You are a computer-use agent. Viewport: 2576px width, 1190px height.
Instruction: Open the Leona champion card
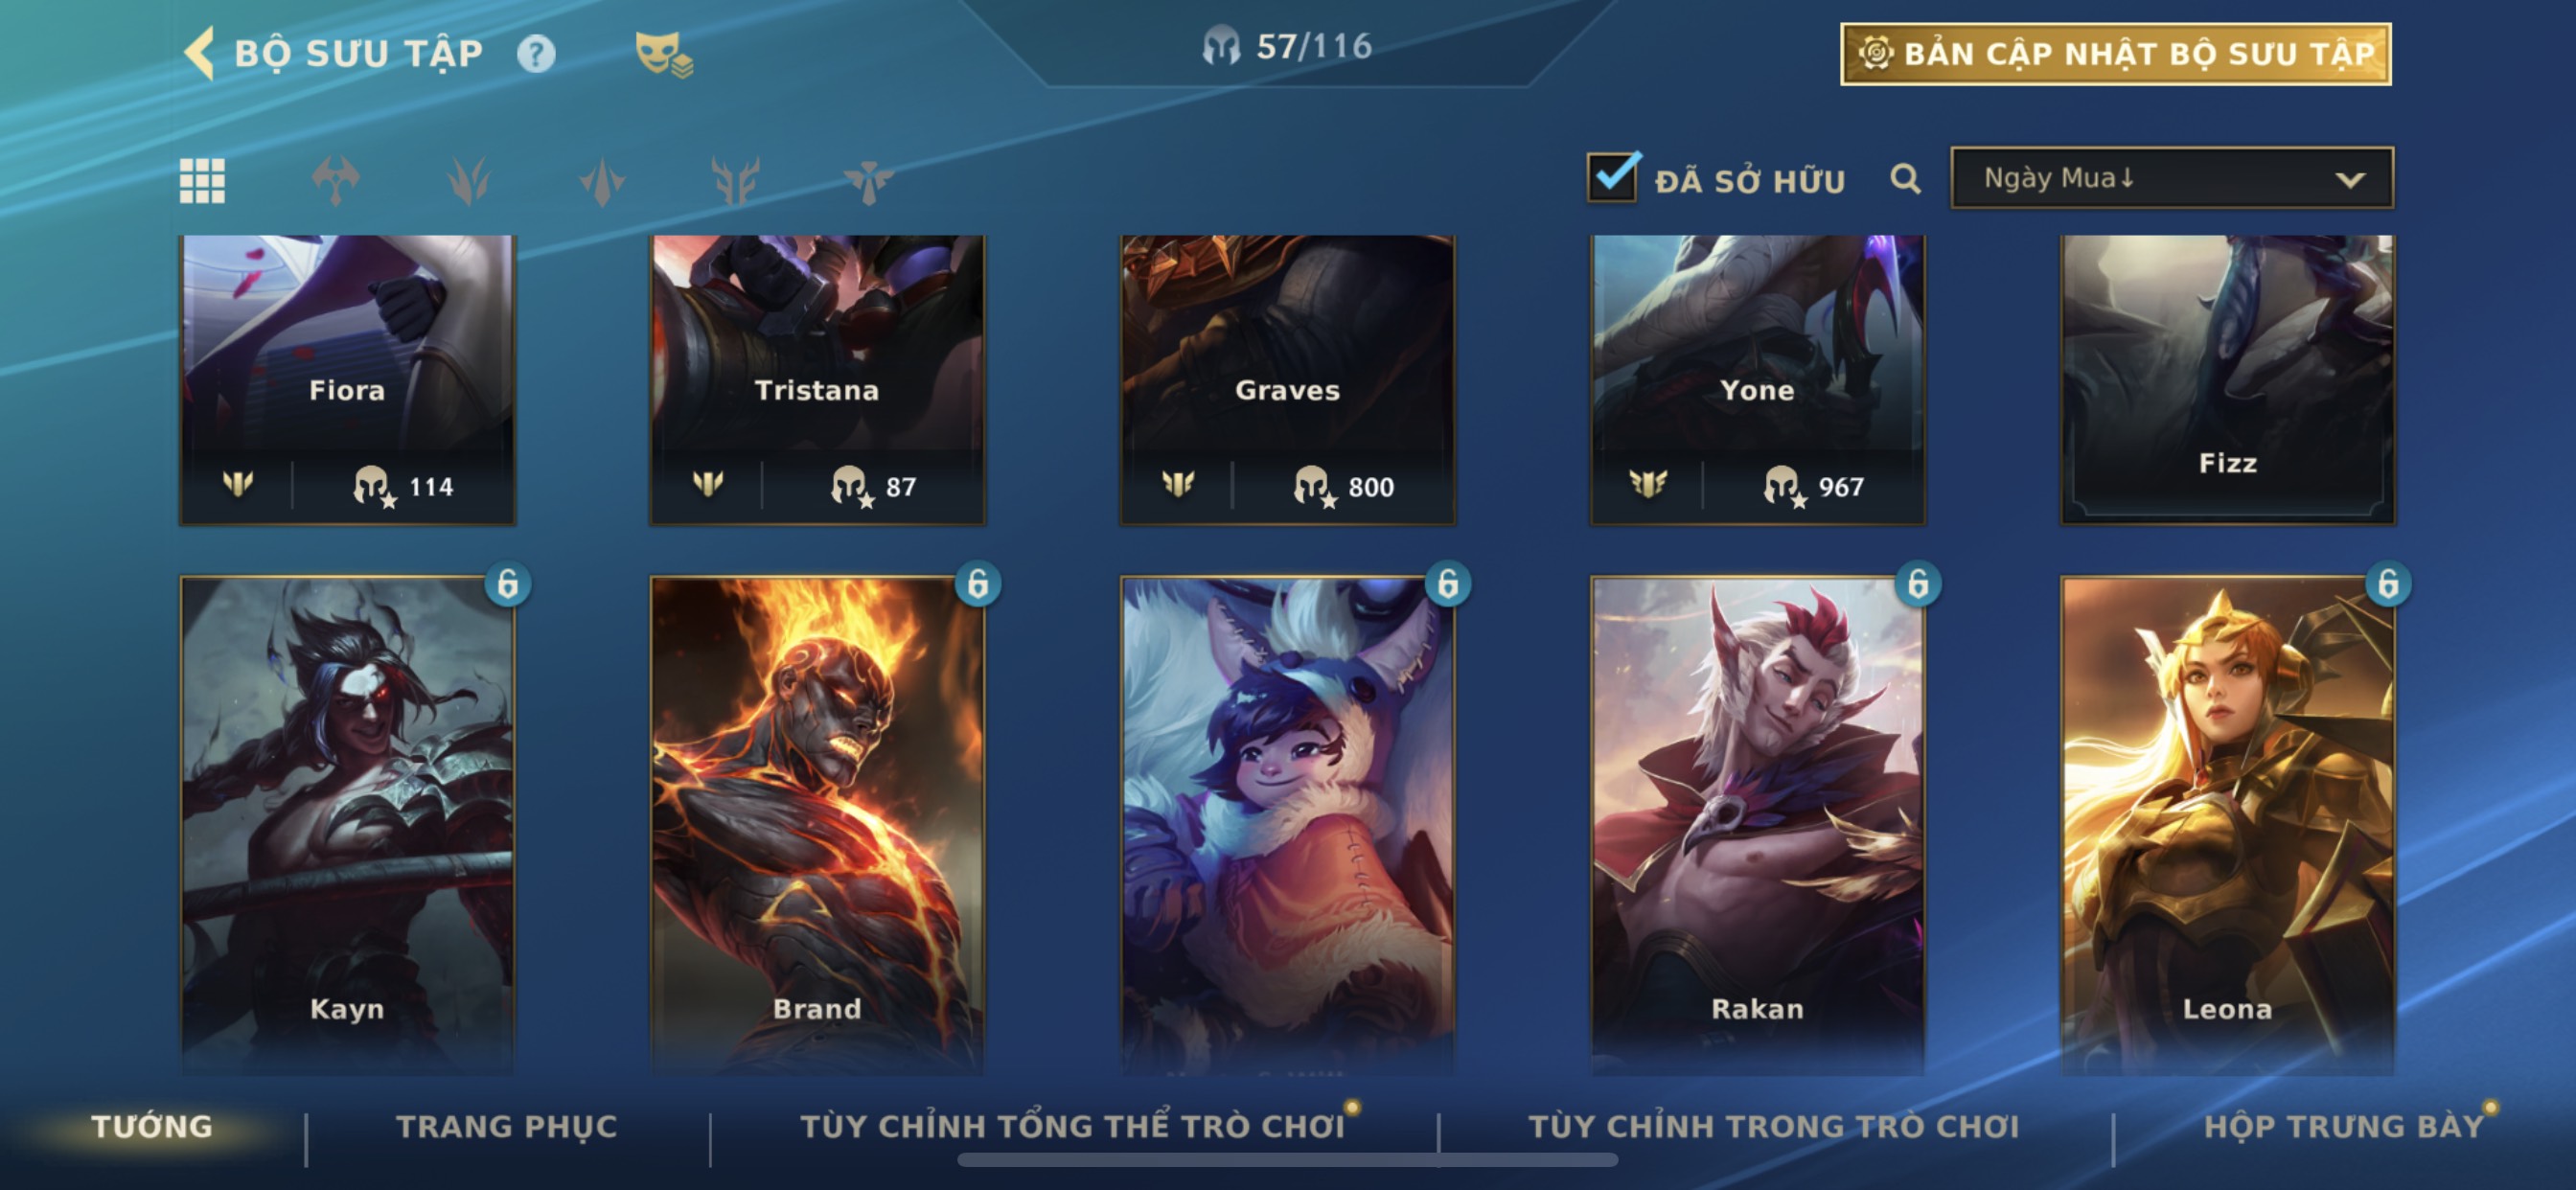coord(2228,824)
